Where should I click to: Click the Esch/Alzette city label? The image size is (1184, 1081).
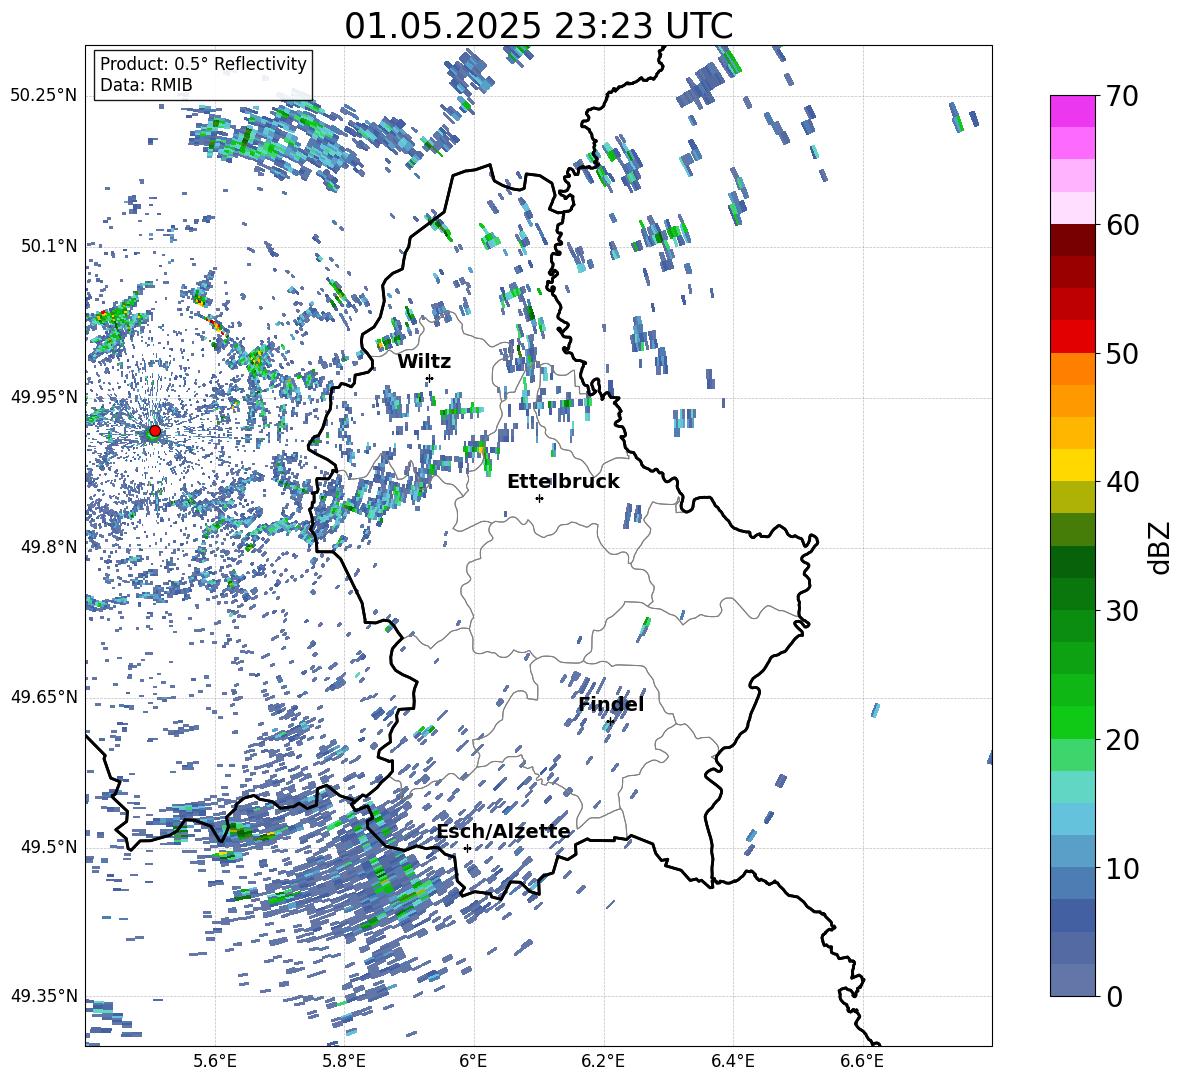coord(504,832)
